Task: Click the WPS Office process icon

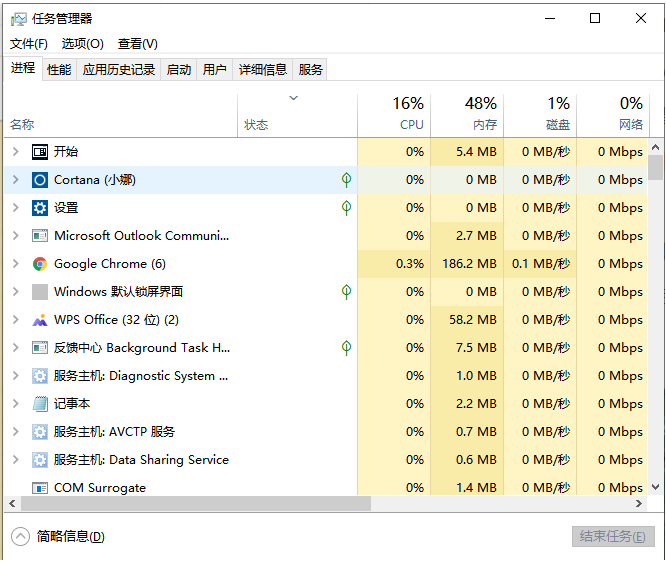Action: (x=40, y=320)
